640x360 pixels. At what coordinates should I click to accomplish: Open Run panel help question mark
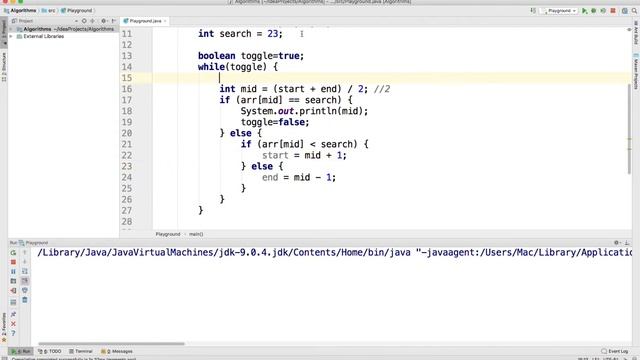[13, 333]
